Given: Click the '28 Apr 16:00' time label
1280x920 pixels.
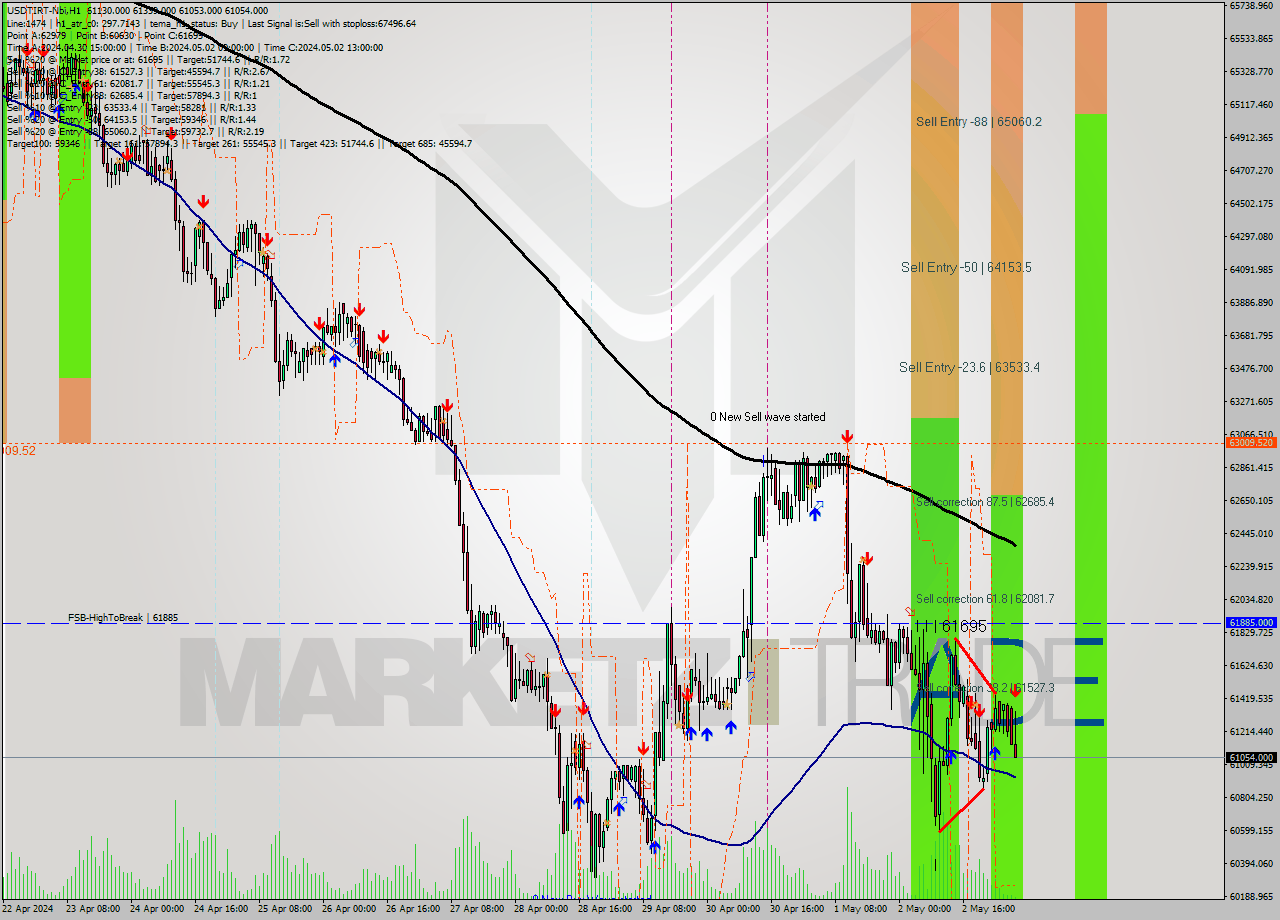Looking at the screenshot, I should pyautogui.click(x=605, y=909).
